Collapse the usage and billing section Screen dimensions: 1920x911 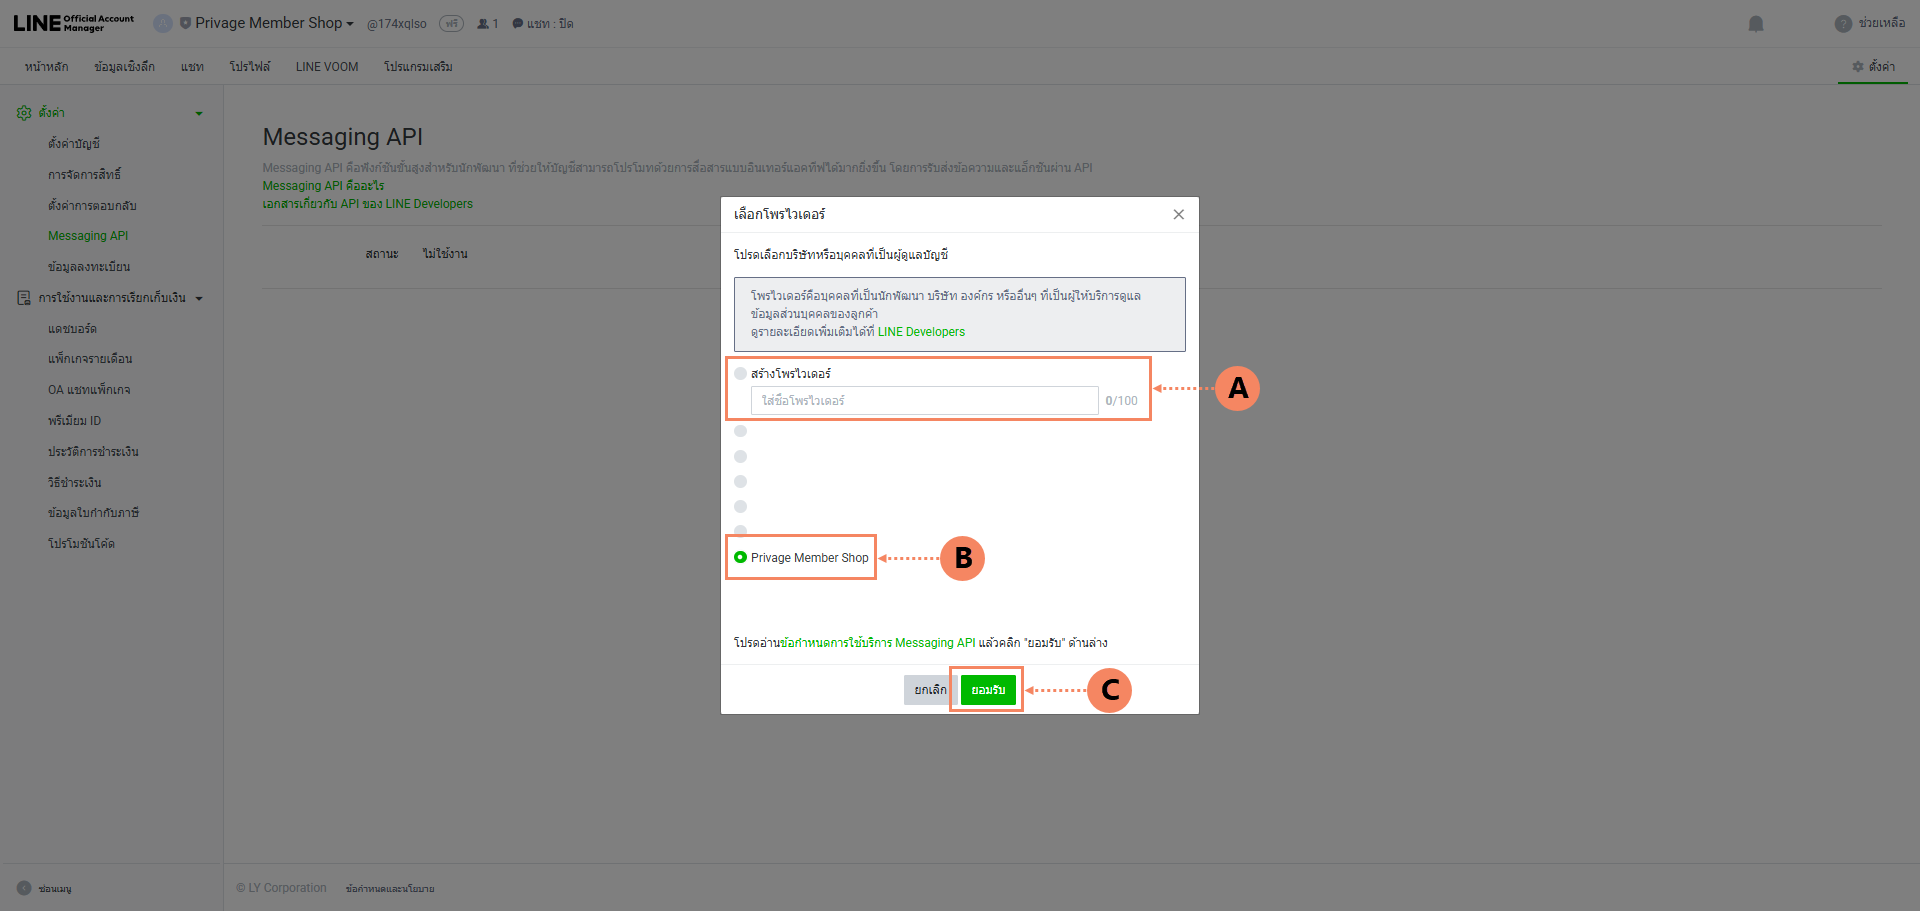coord(199,299)
